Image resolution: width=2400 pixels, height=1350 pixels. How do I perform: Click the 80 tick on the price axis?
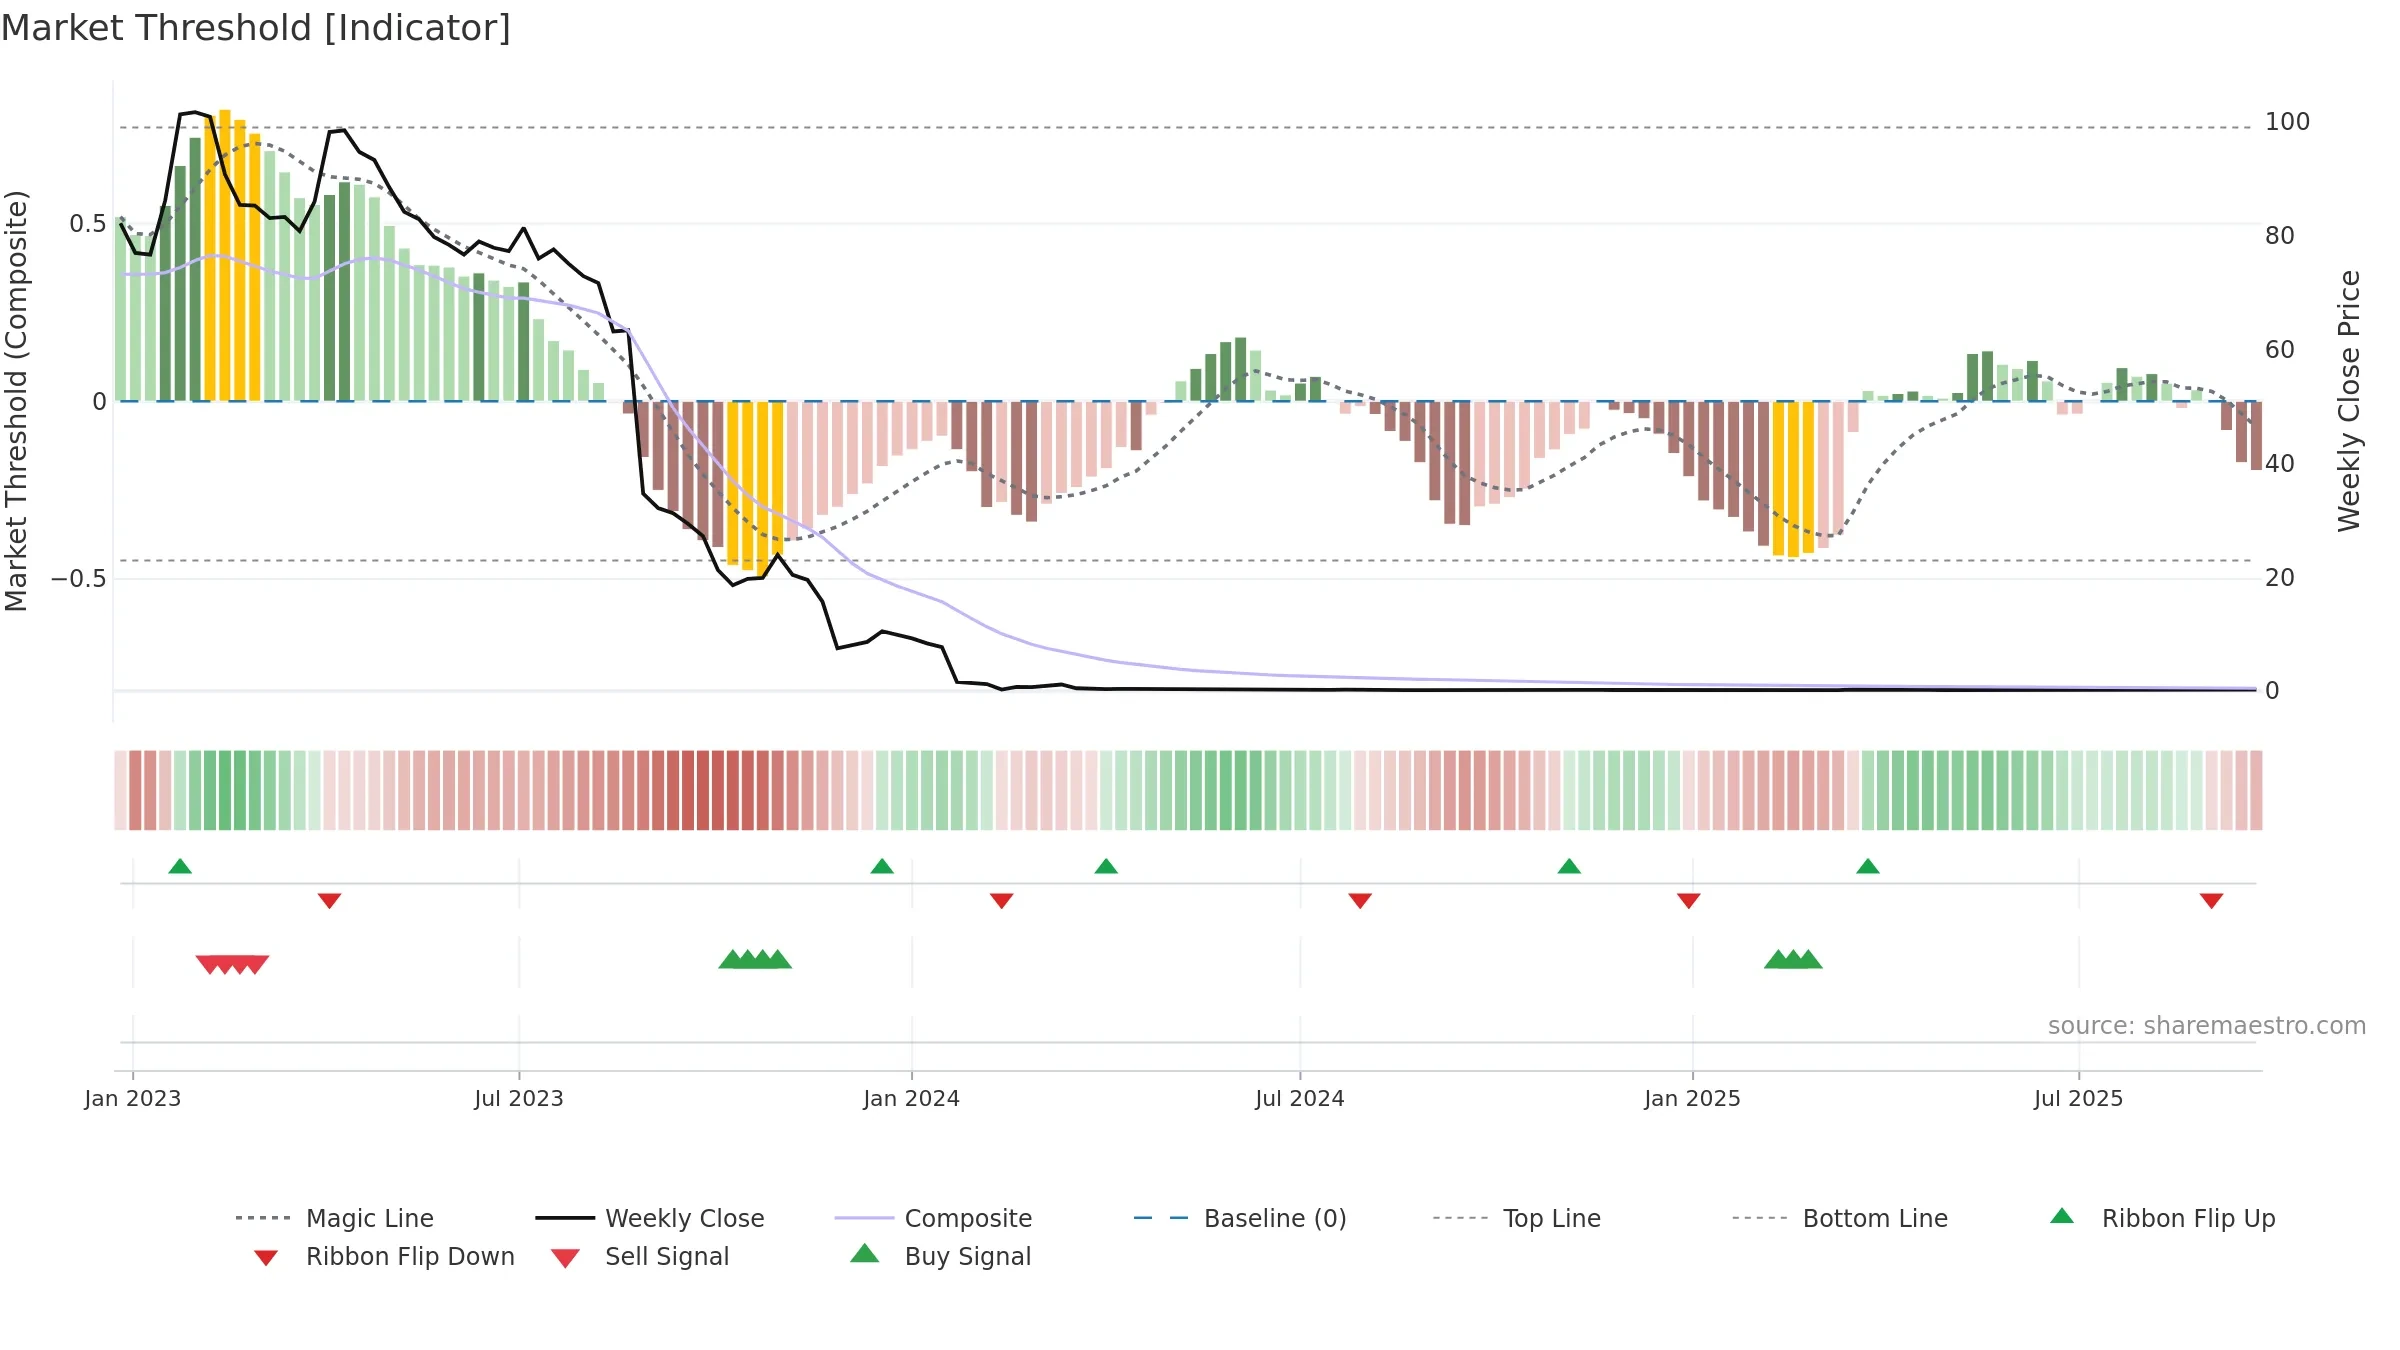click(2280, 236)
